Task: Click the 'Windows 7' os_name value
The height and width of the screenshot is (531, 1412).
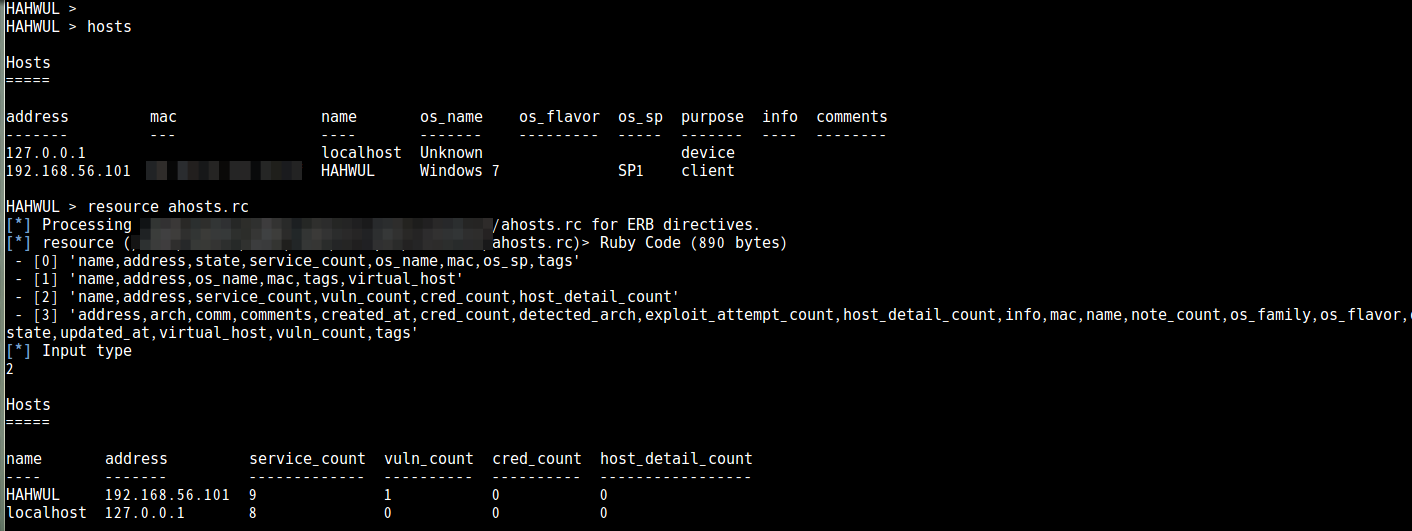Action: (459, 171)
